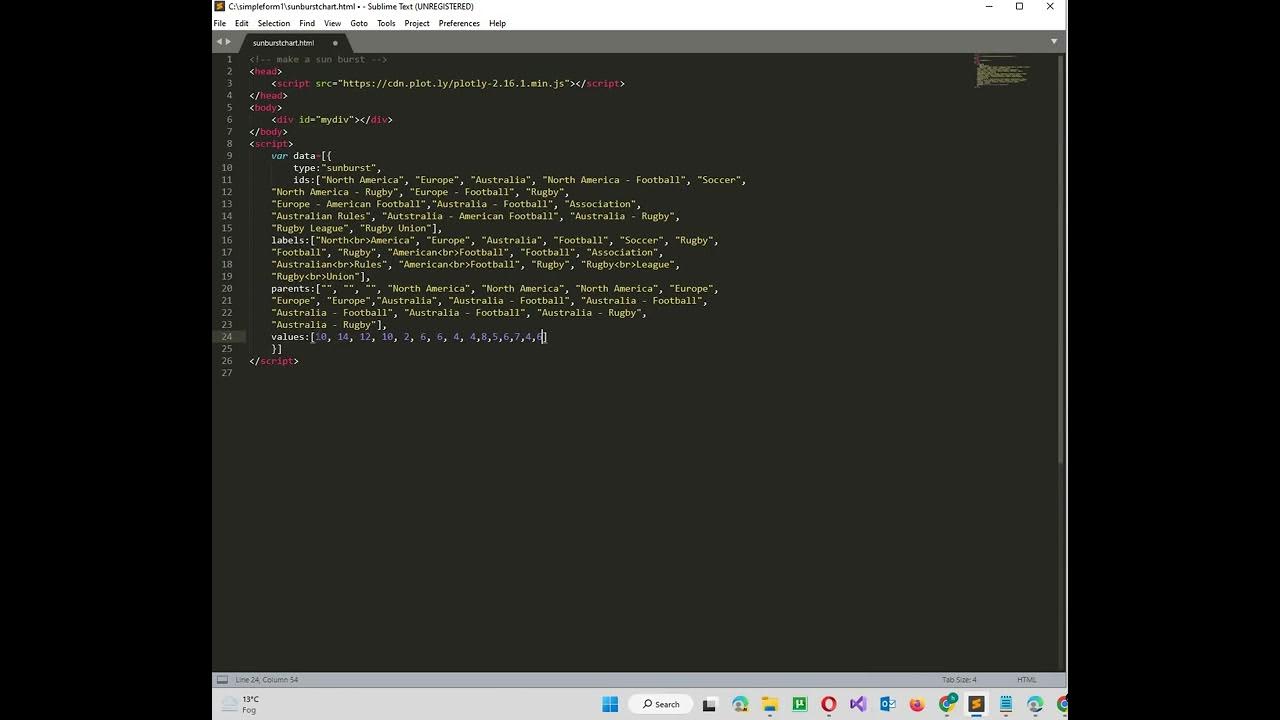Open the File menu
The width and height of the screenshot is (1280, 720).
(x=220, y=23)
